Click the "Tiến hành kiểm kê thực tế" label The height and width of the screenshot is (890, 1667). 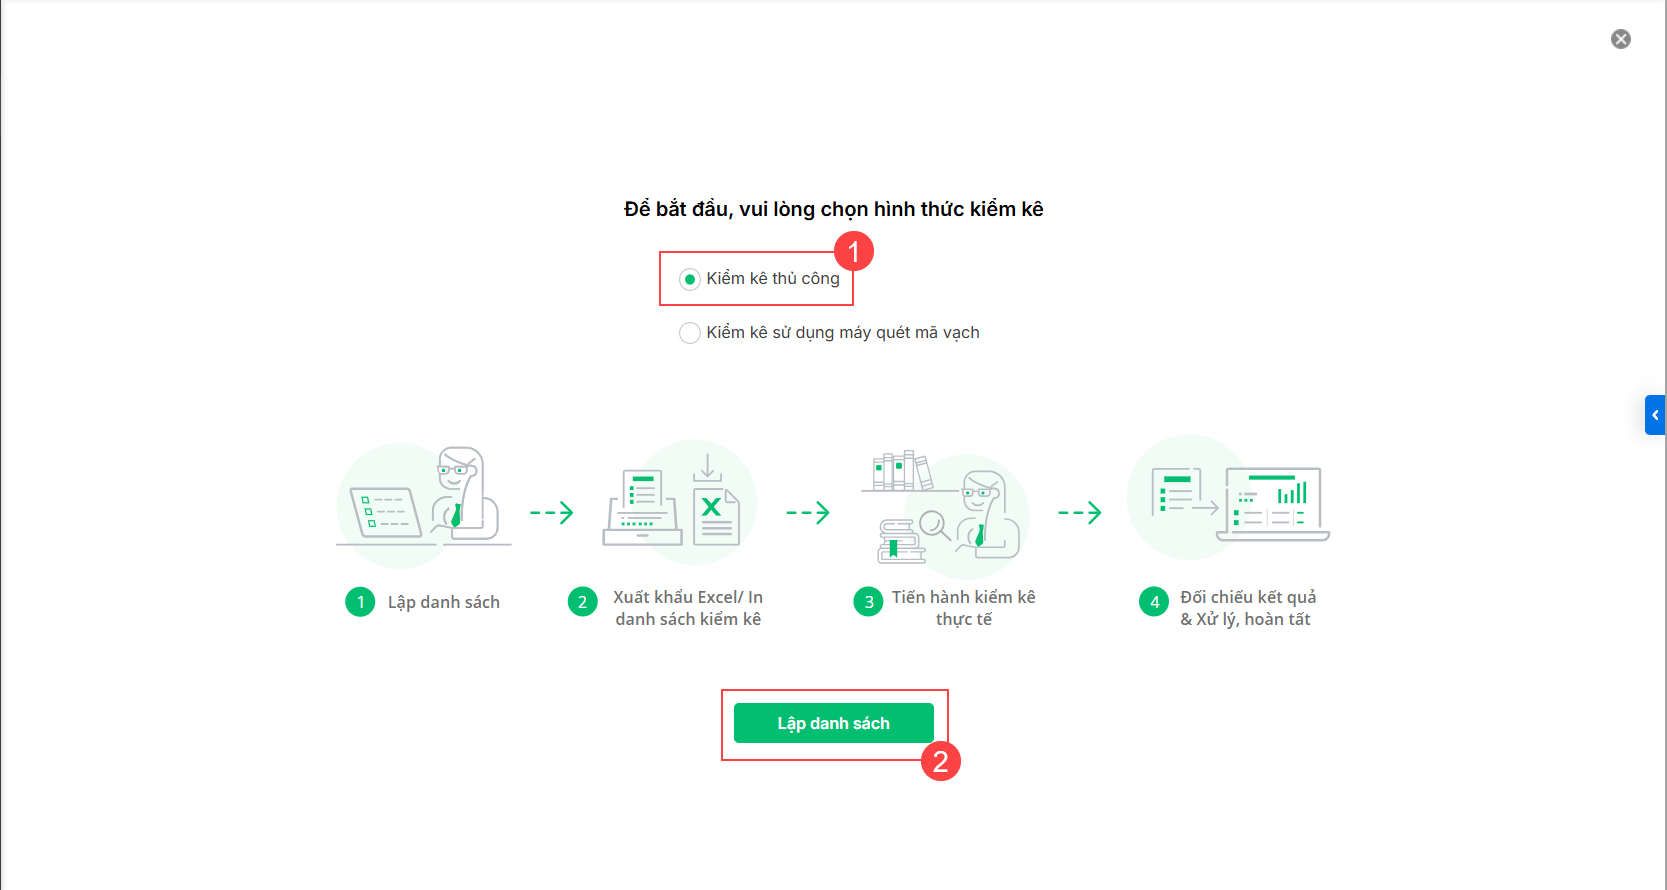(963, 608)
